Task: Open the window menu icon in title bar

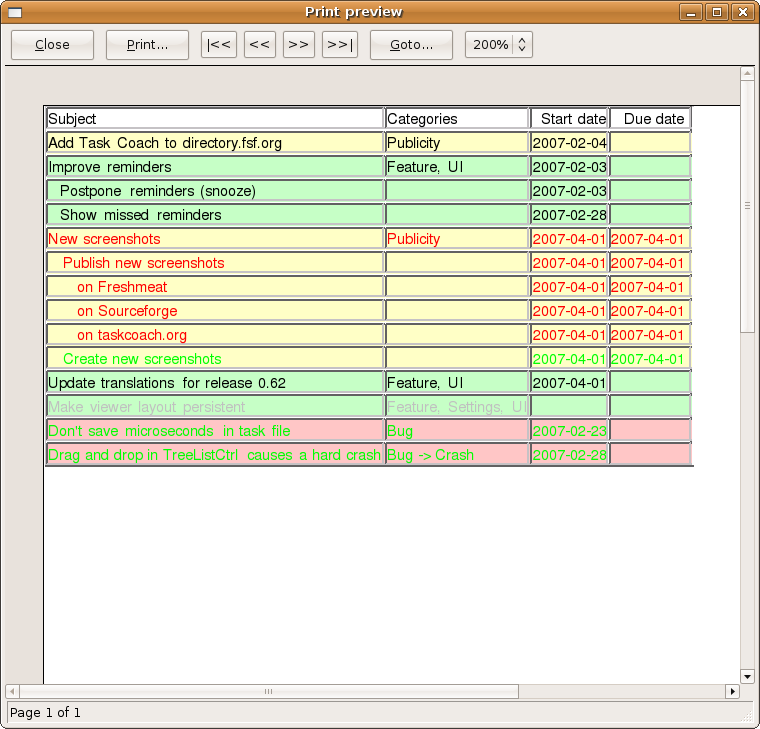Action: [15, 12]
